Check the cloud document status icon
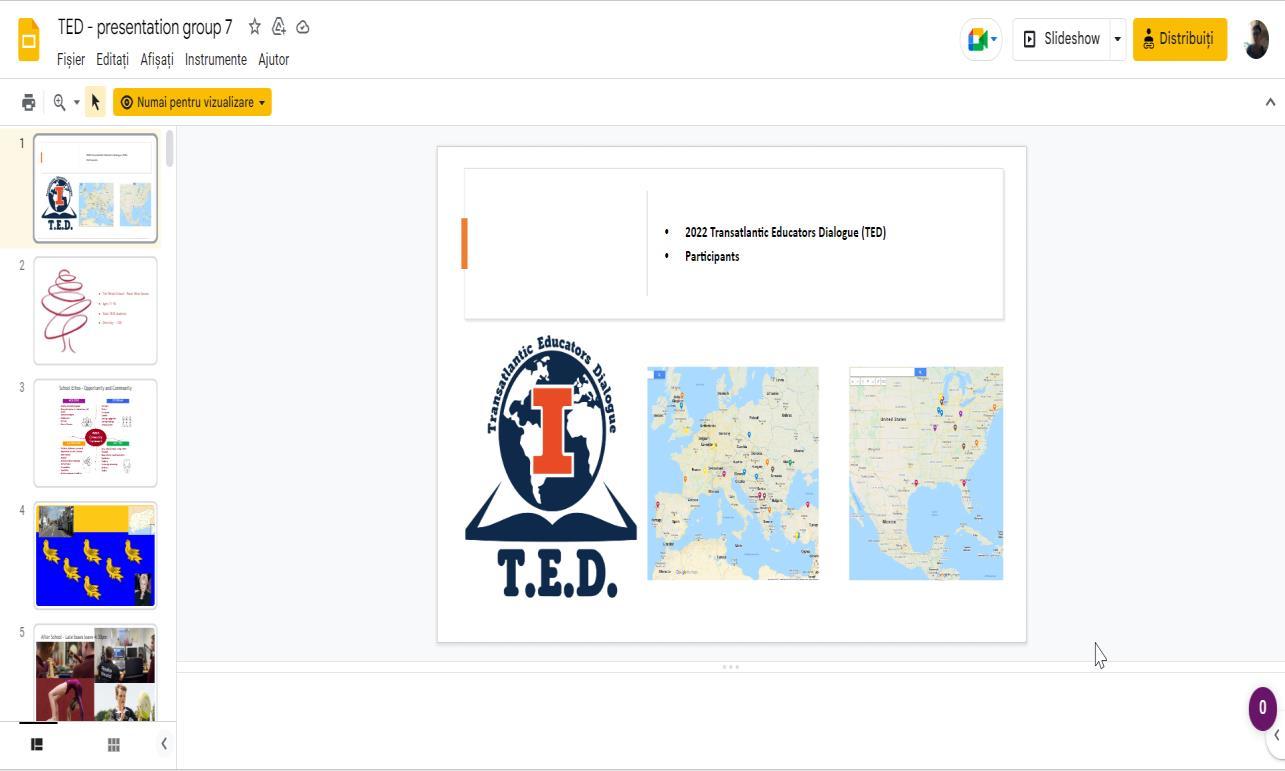Image resolution: width=1285 pixels, height=771 pixels. (303, 27)
